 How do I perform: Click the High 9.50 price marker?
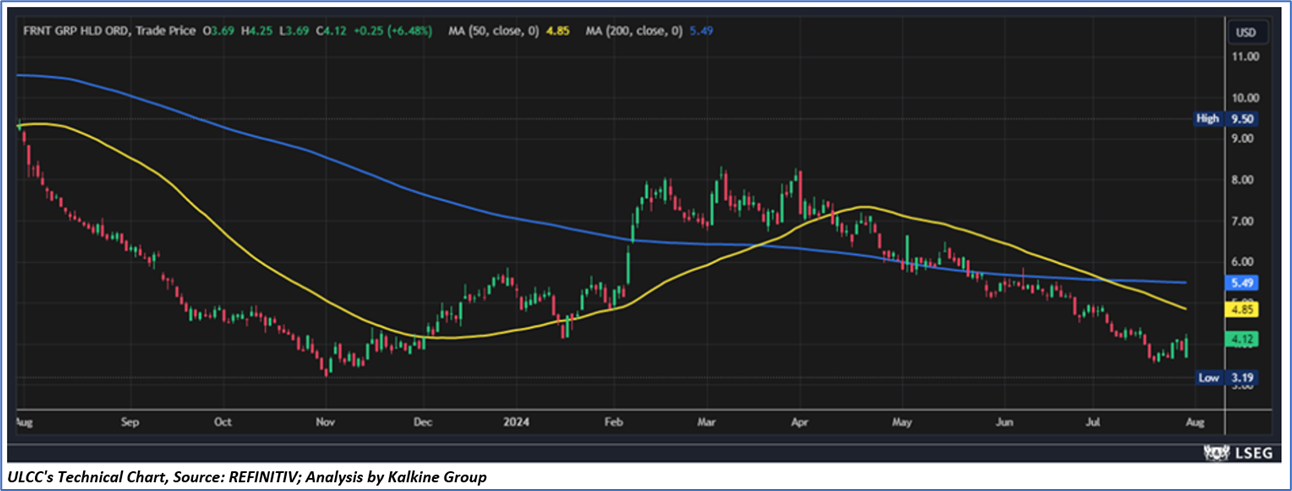[1226, 118]
